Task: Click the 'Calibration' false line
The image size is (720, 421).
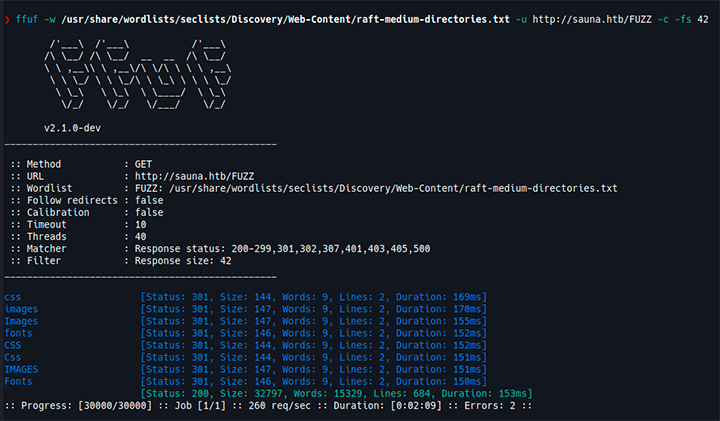Action: pyautogui.click(x=87, y=212)
